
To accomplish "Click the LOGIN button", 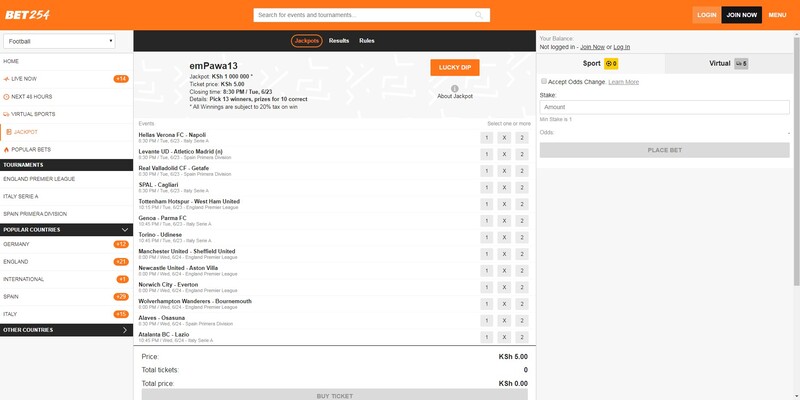I will pyautogui.click(x=707, y=15).
